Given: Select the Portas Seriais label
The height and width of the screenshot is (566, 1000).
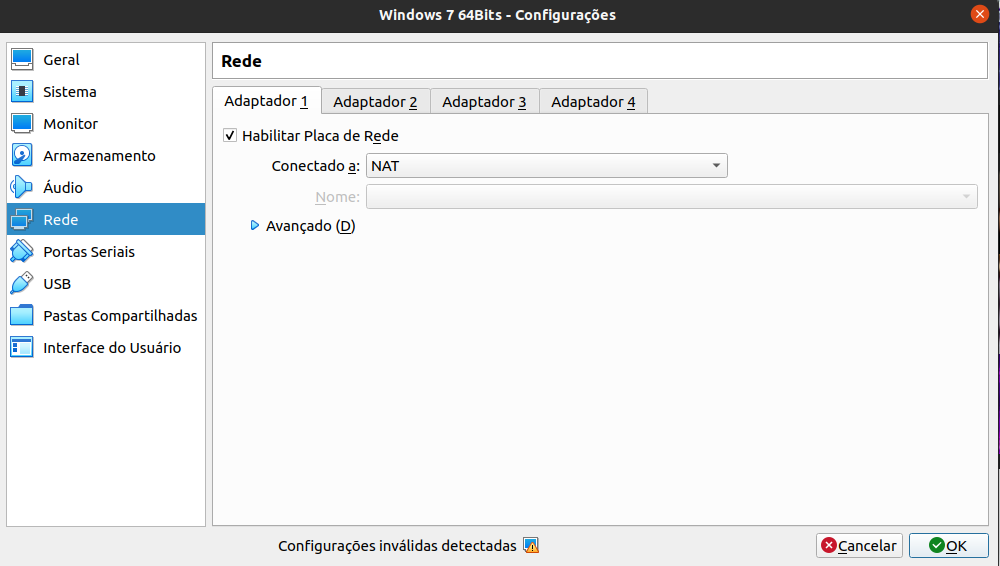Looking at the screenshot, I should tap(89, 251).
